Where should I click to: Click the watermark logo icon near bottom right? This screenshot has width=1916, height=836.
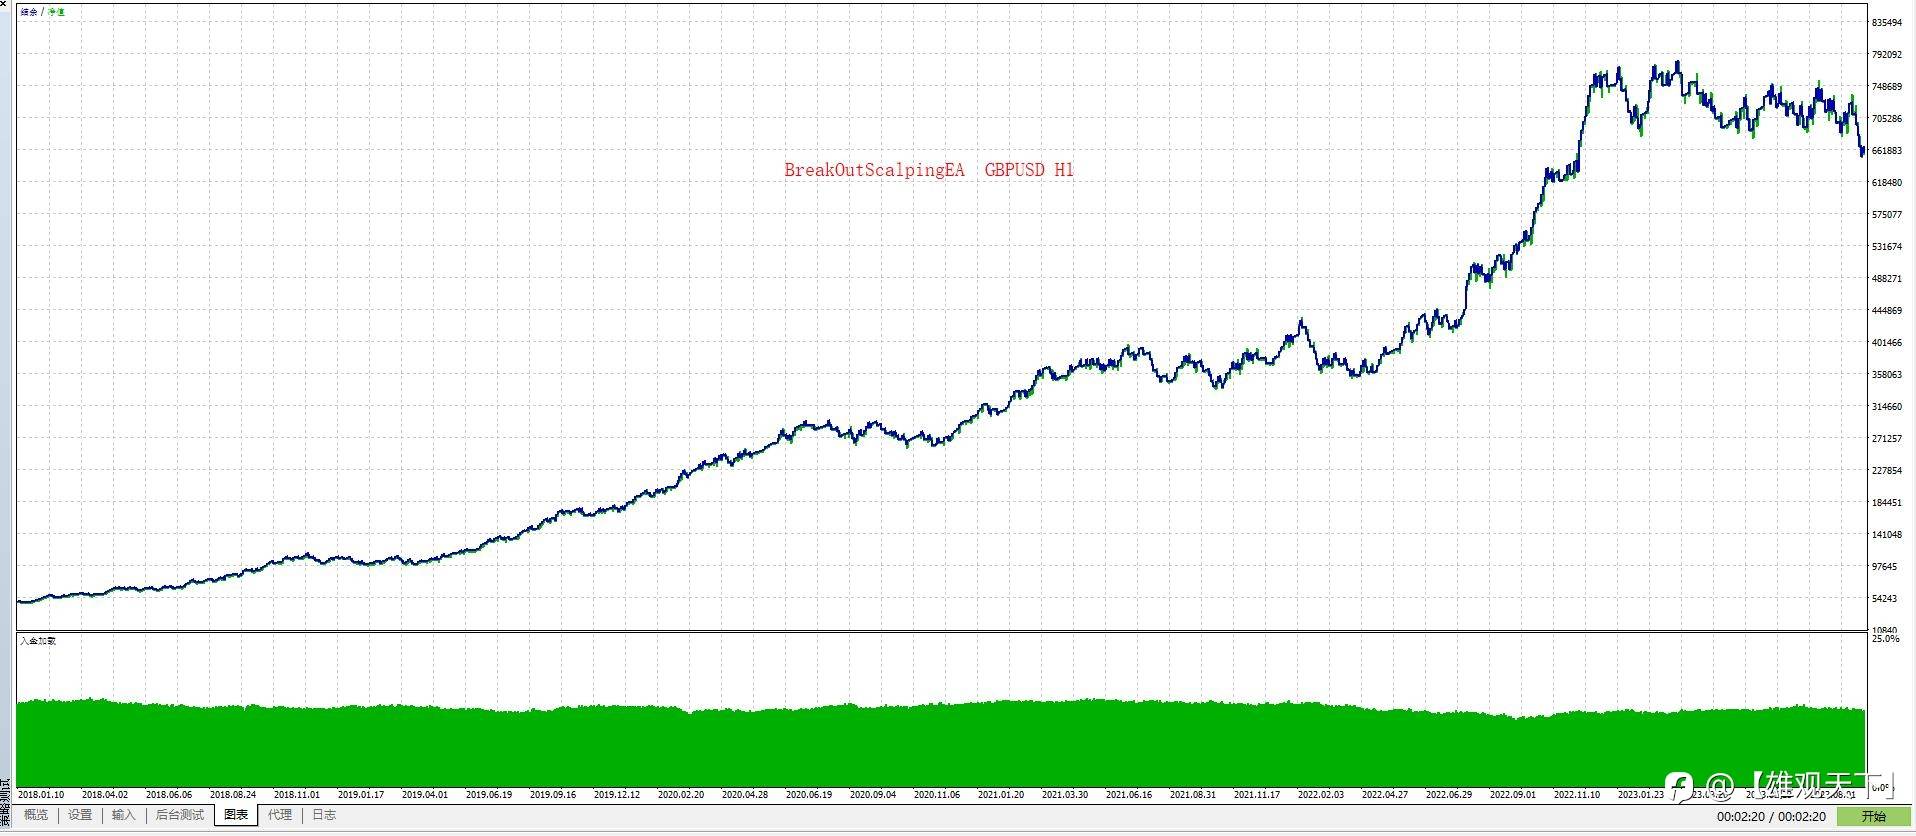click(1679, 785)
